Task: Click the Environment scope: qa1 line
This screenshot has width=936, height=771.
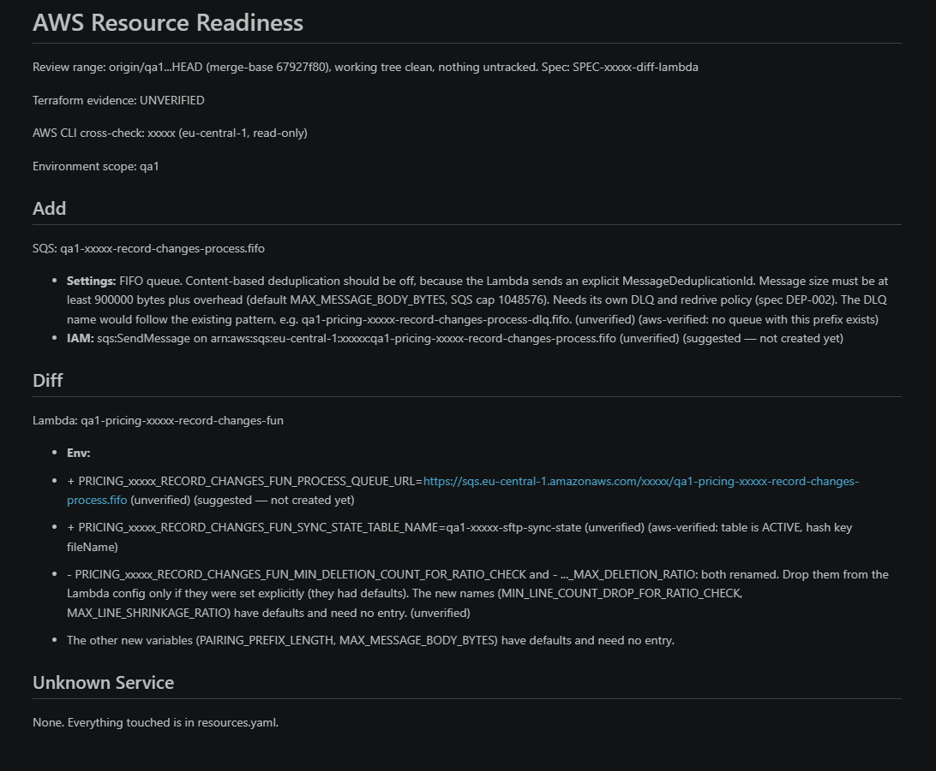Action: pos(96,166)
